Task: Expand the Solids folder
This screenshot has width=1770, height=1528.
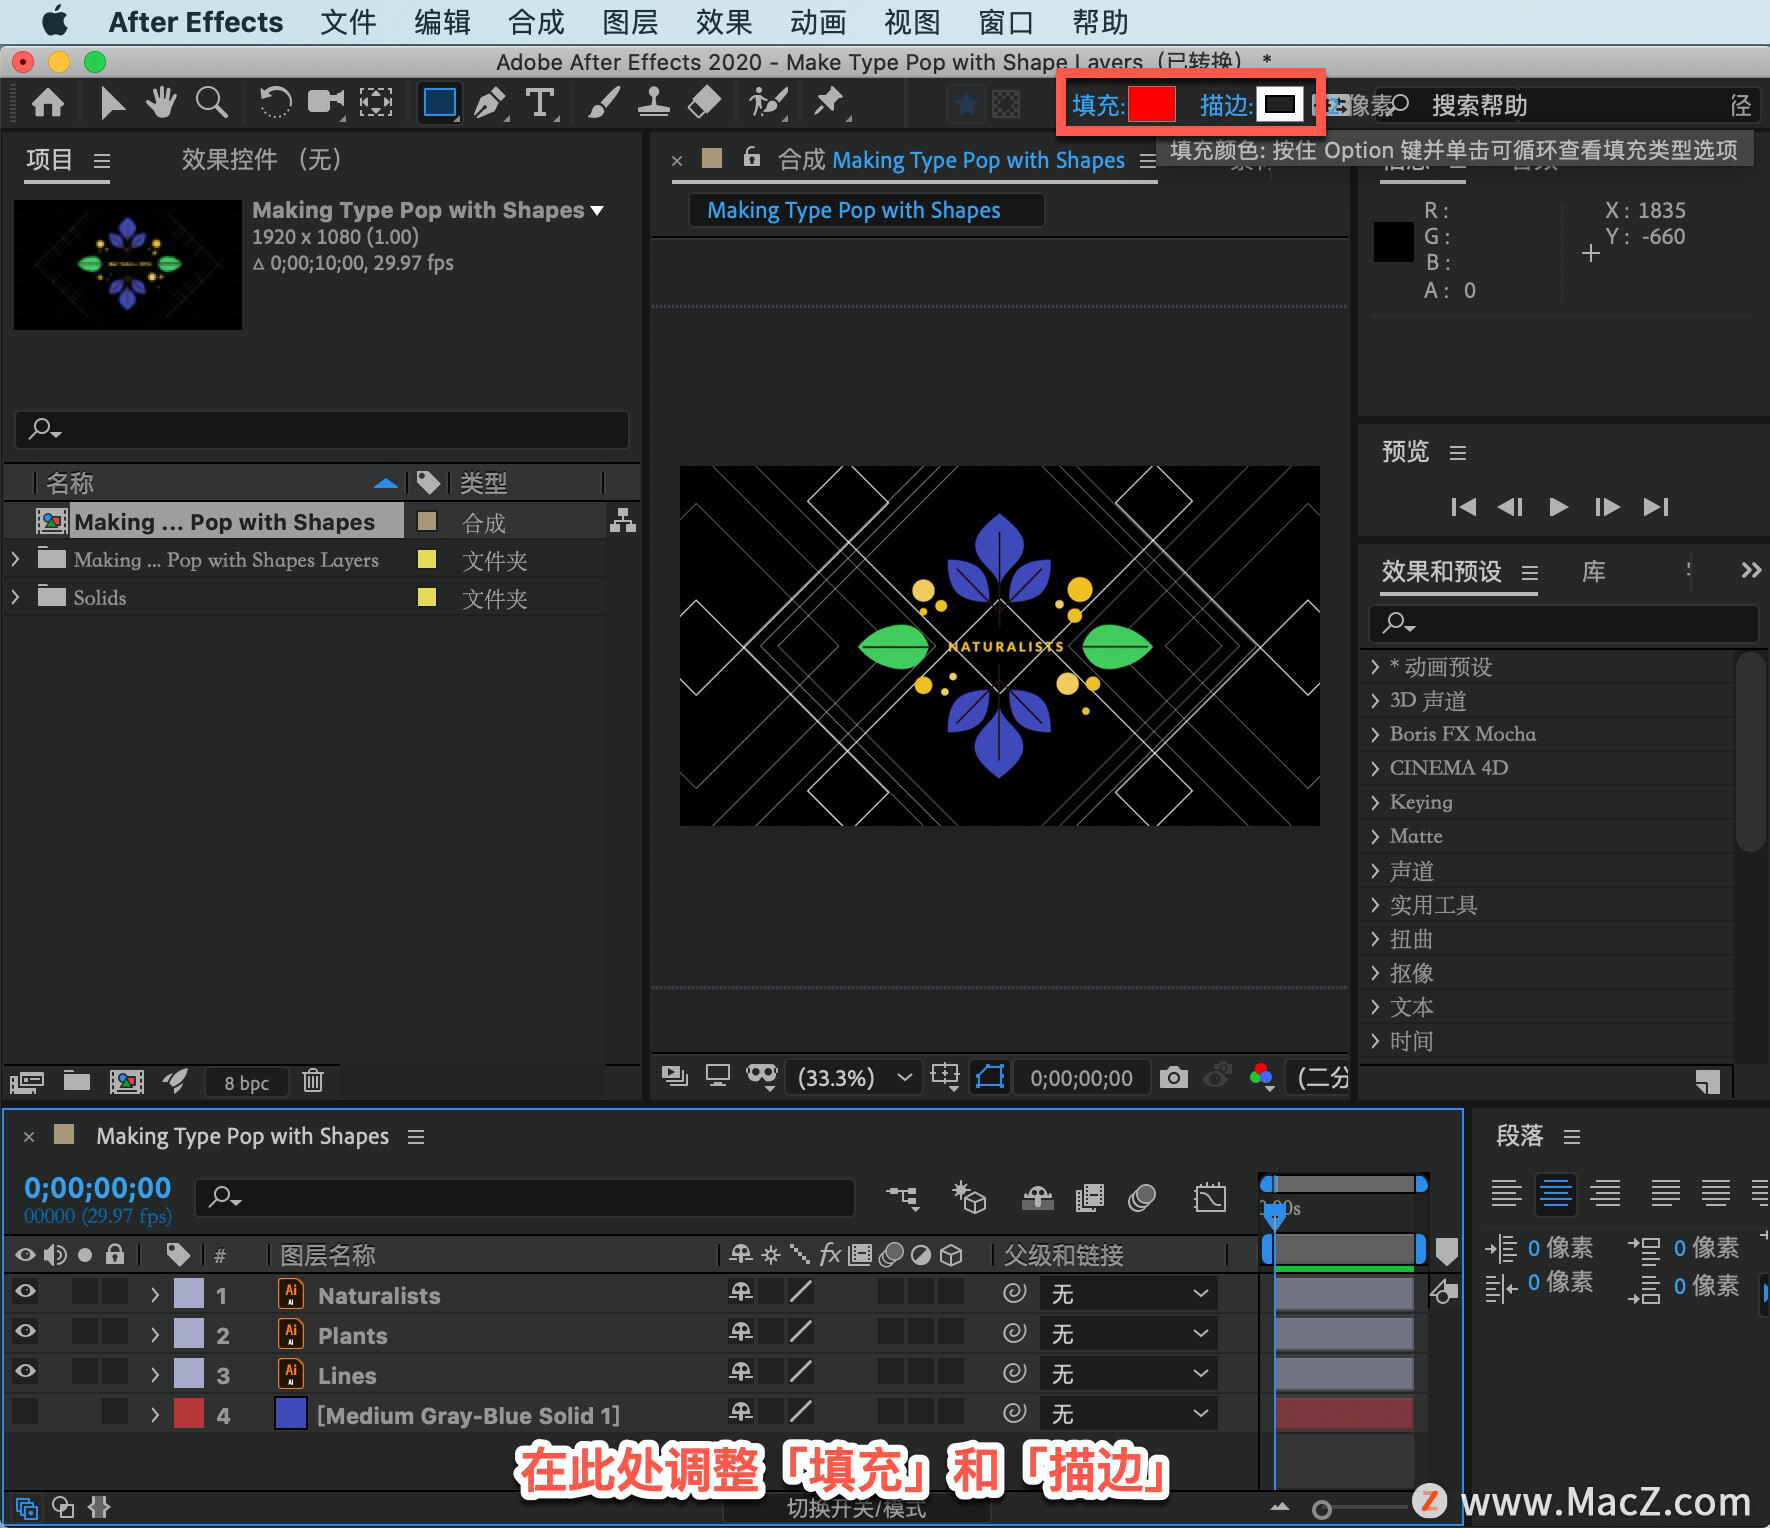Action: click(x=15, y=597)
